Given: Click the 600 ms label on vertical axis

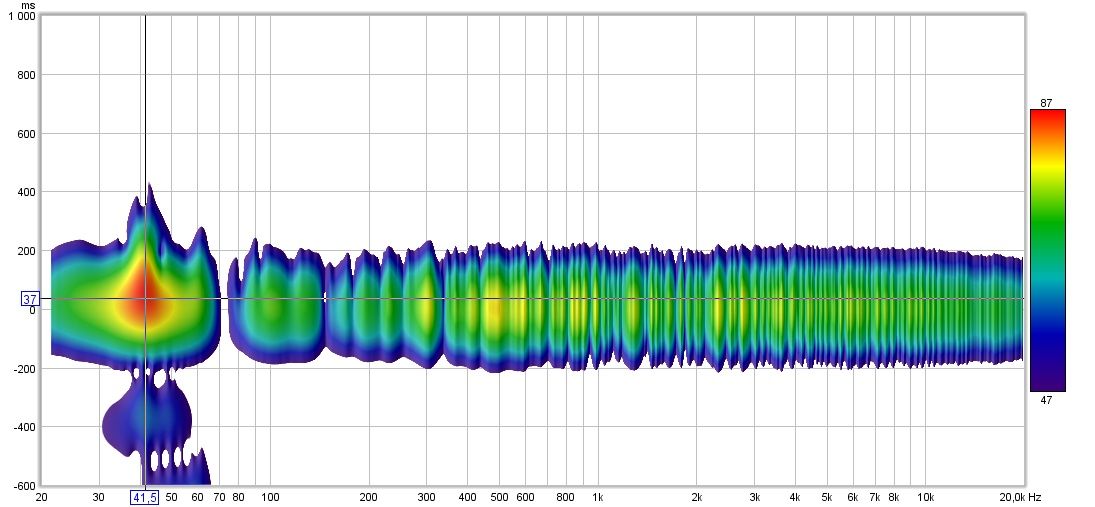Looking at the screenshot, I should pos(28,133).
